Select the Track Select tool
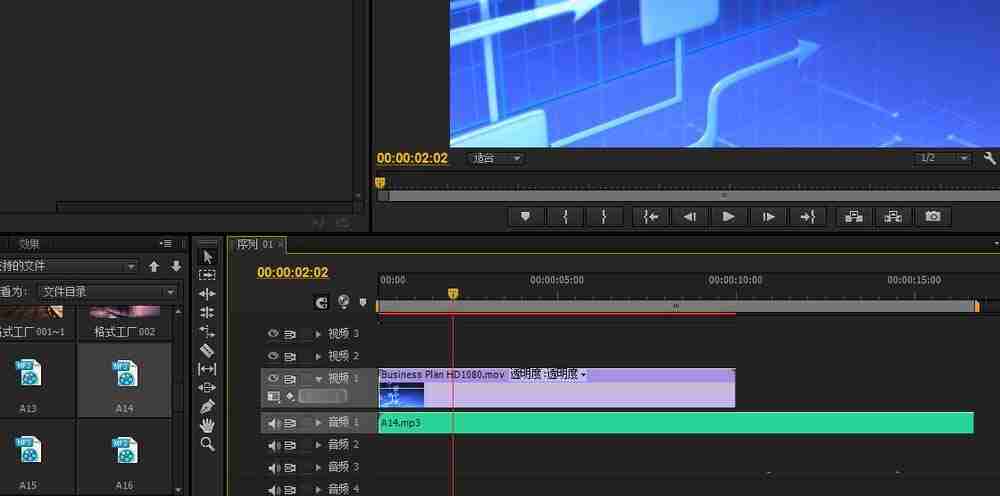 point(207,275)
